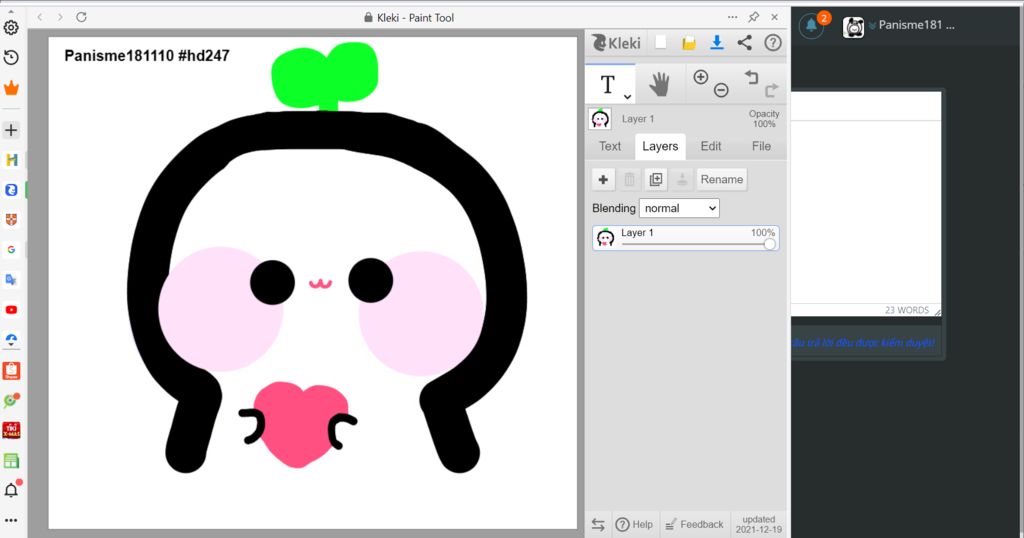Image resolution: width=1024 pixels, height=538 pixels.
Task: Duplicate the selected layer
Action: pos(656,180)
